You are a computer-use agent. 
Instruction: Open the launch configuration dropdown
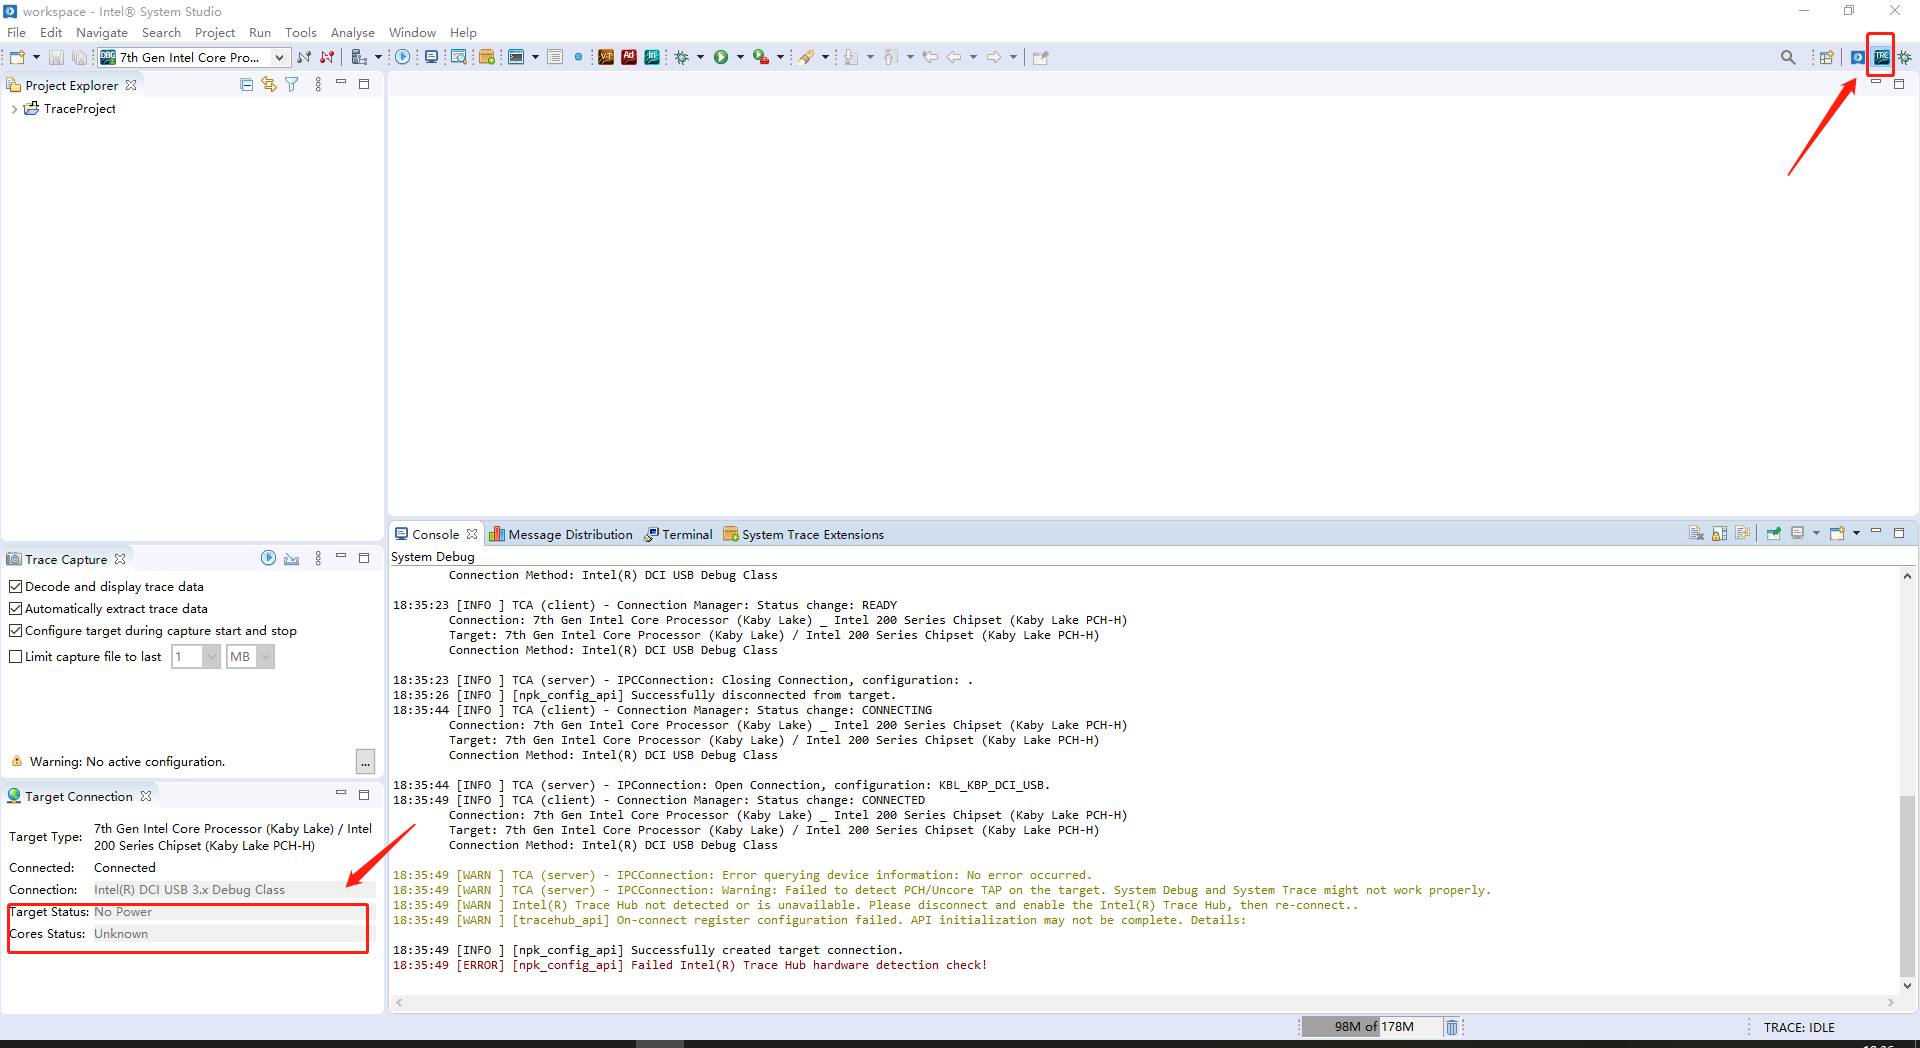(x=280, y=57)
